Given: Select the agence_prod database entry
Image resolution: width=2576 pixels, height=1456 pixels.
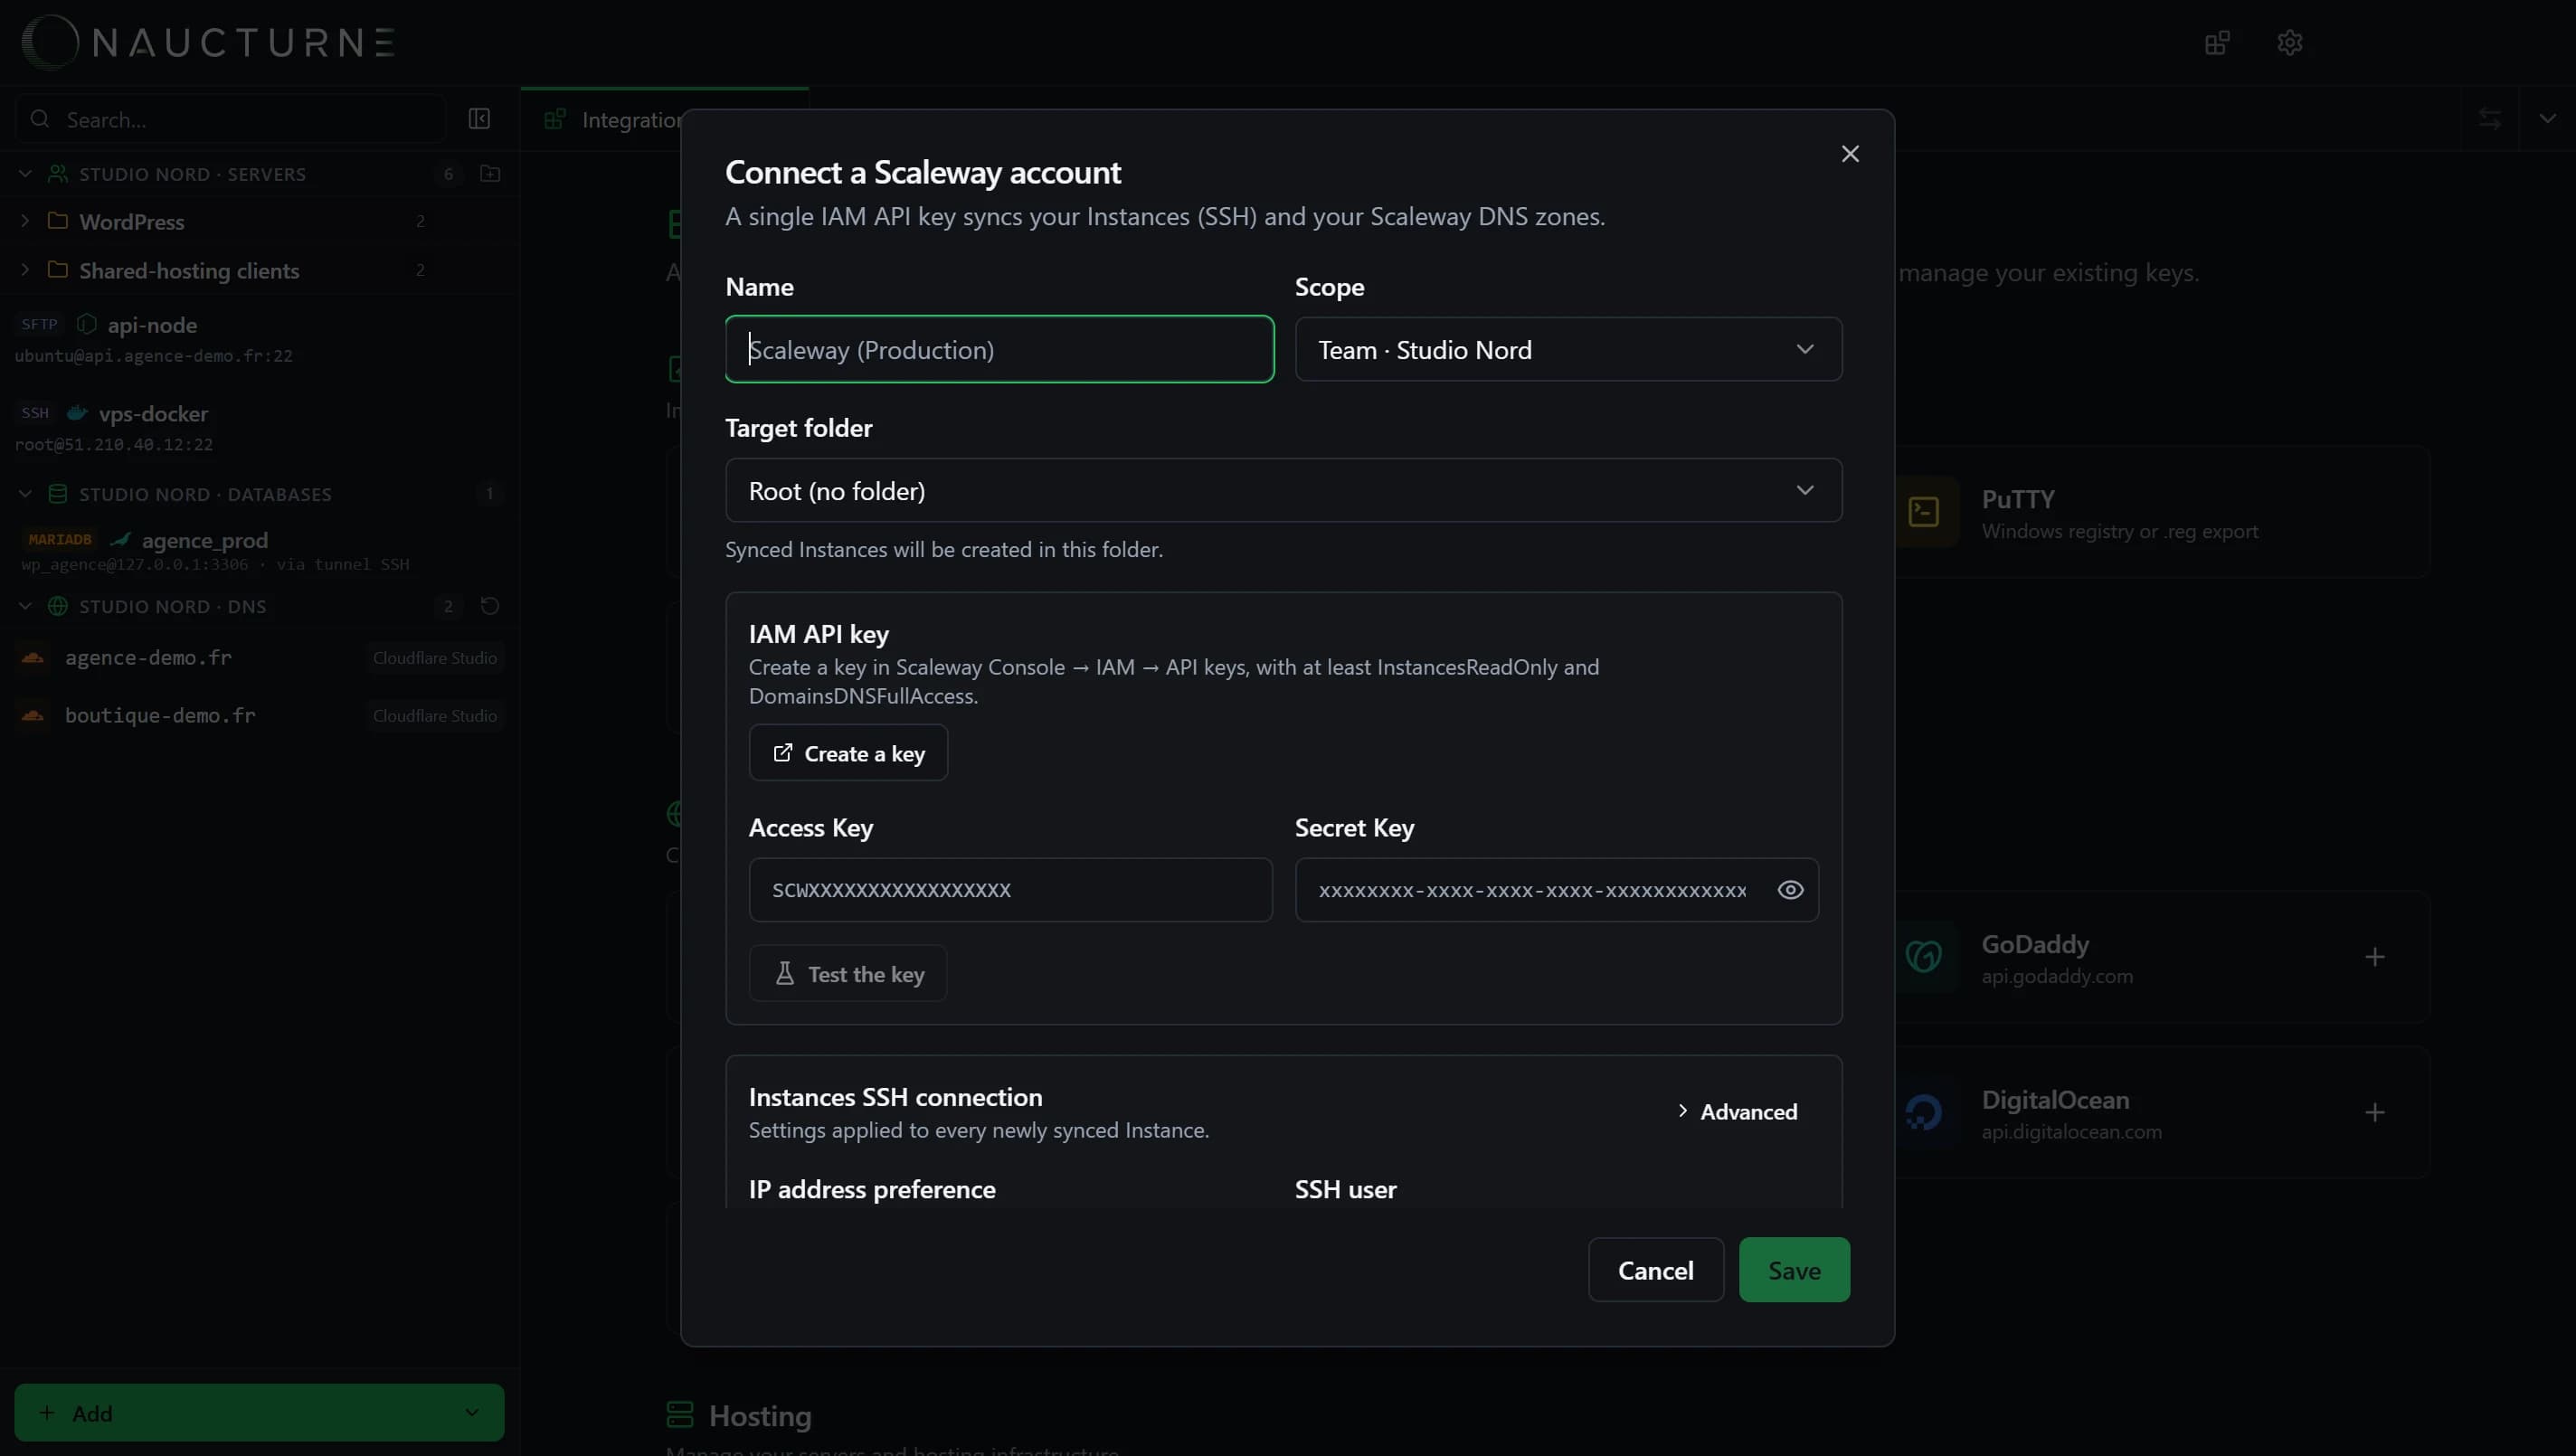Looking at the screenshot, I should click(x=259, y=550).
